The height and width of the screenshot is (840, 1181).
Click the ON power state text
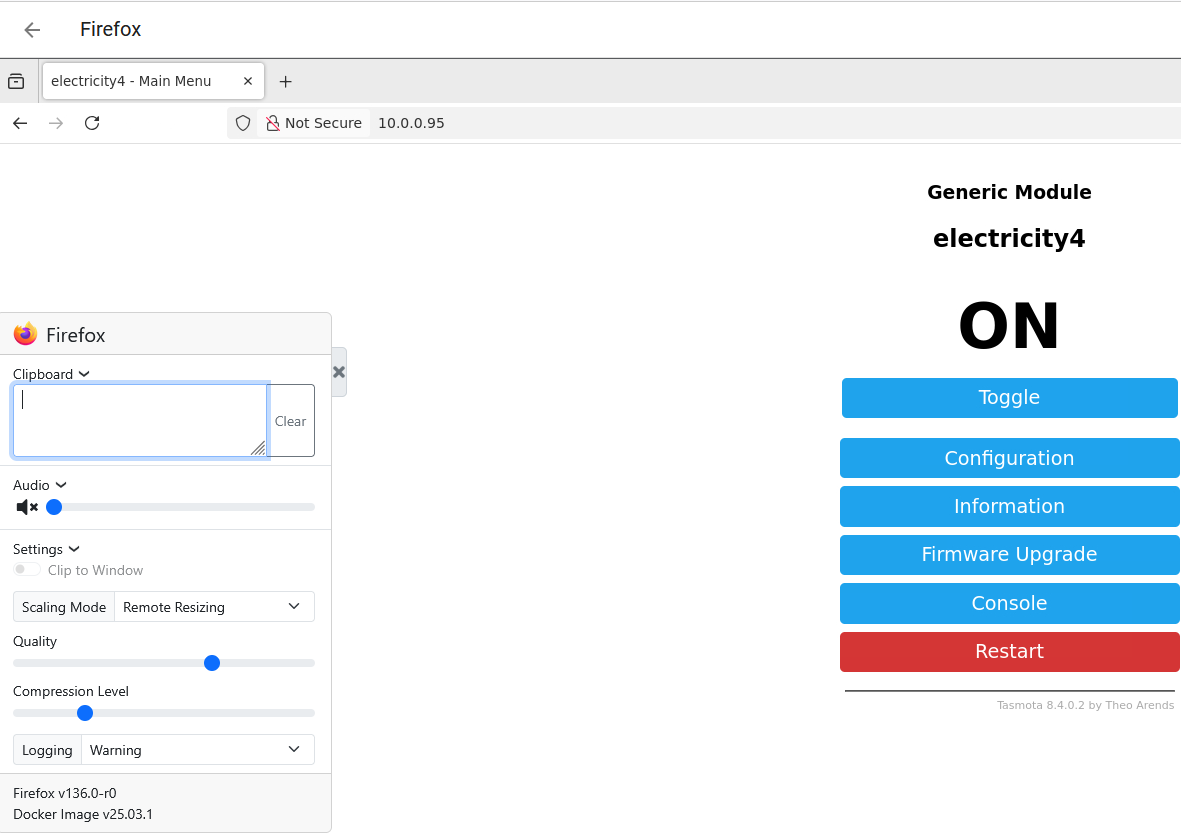[1009, 325]
